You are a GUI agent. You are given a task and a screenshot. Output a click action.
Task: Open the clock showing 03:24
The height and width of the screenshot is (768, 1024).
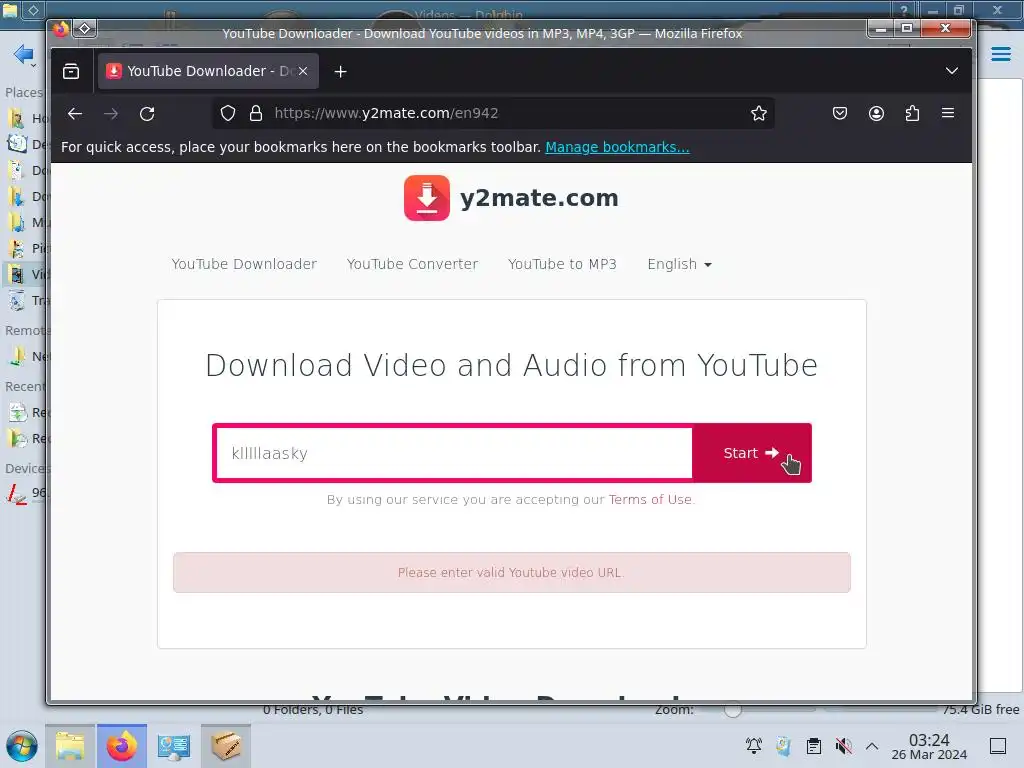(x=929, y=747)
